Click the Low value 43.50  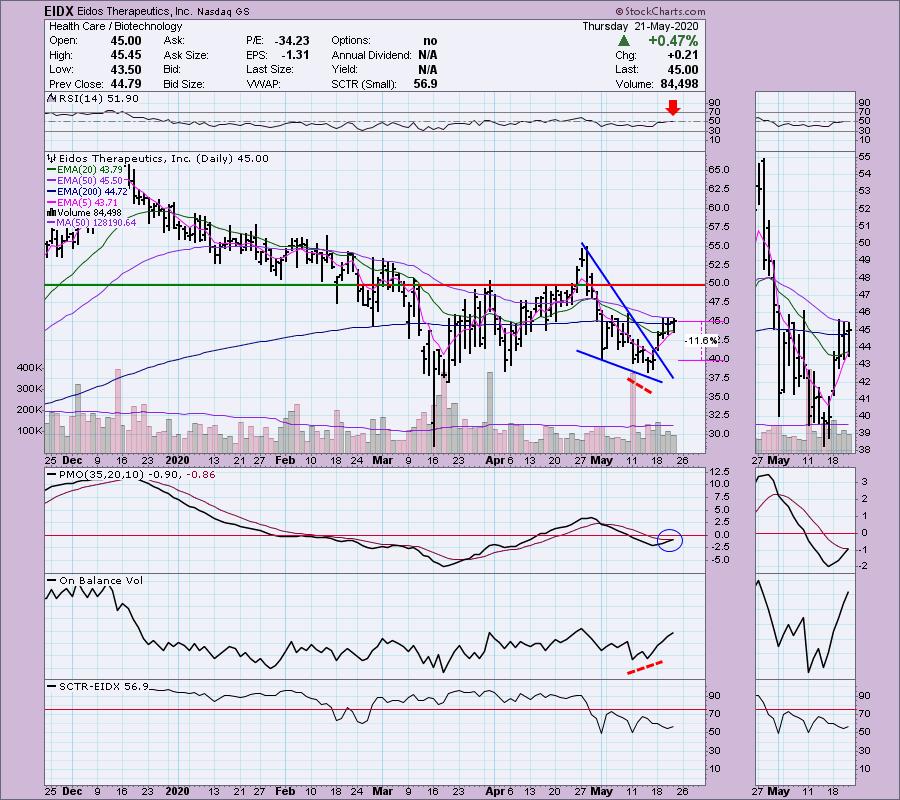[126, 69]
